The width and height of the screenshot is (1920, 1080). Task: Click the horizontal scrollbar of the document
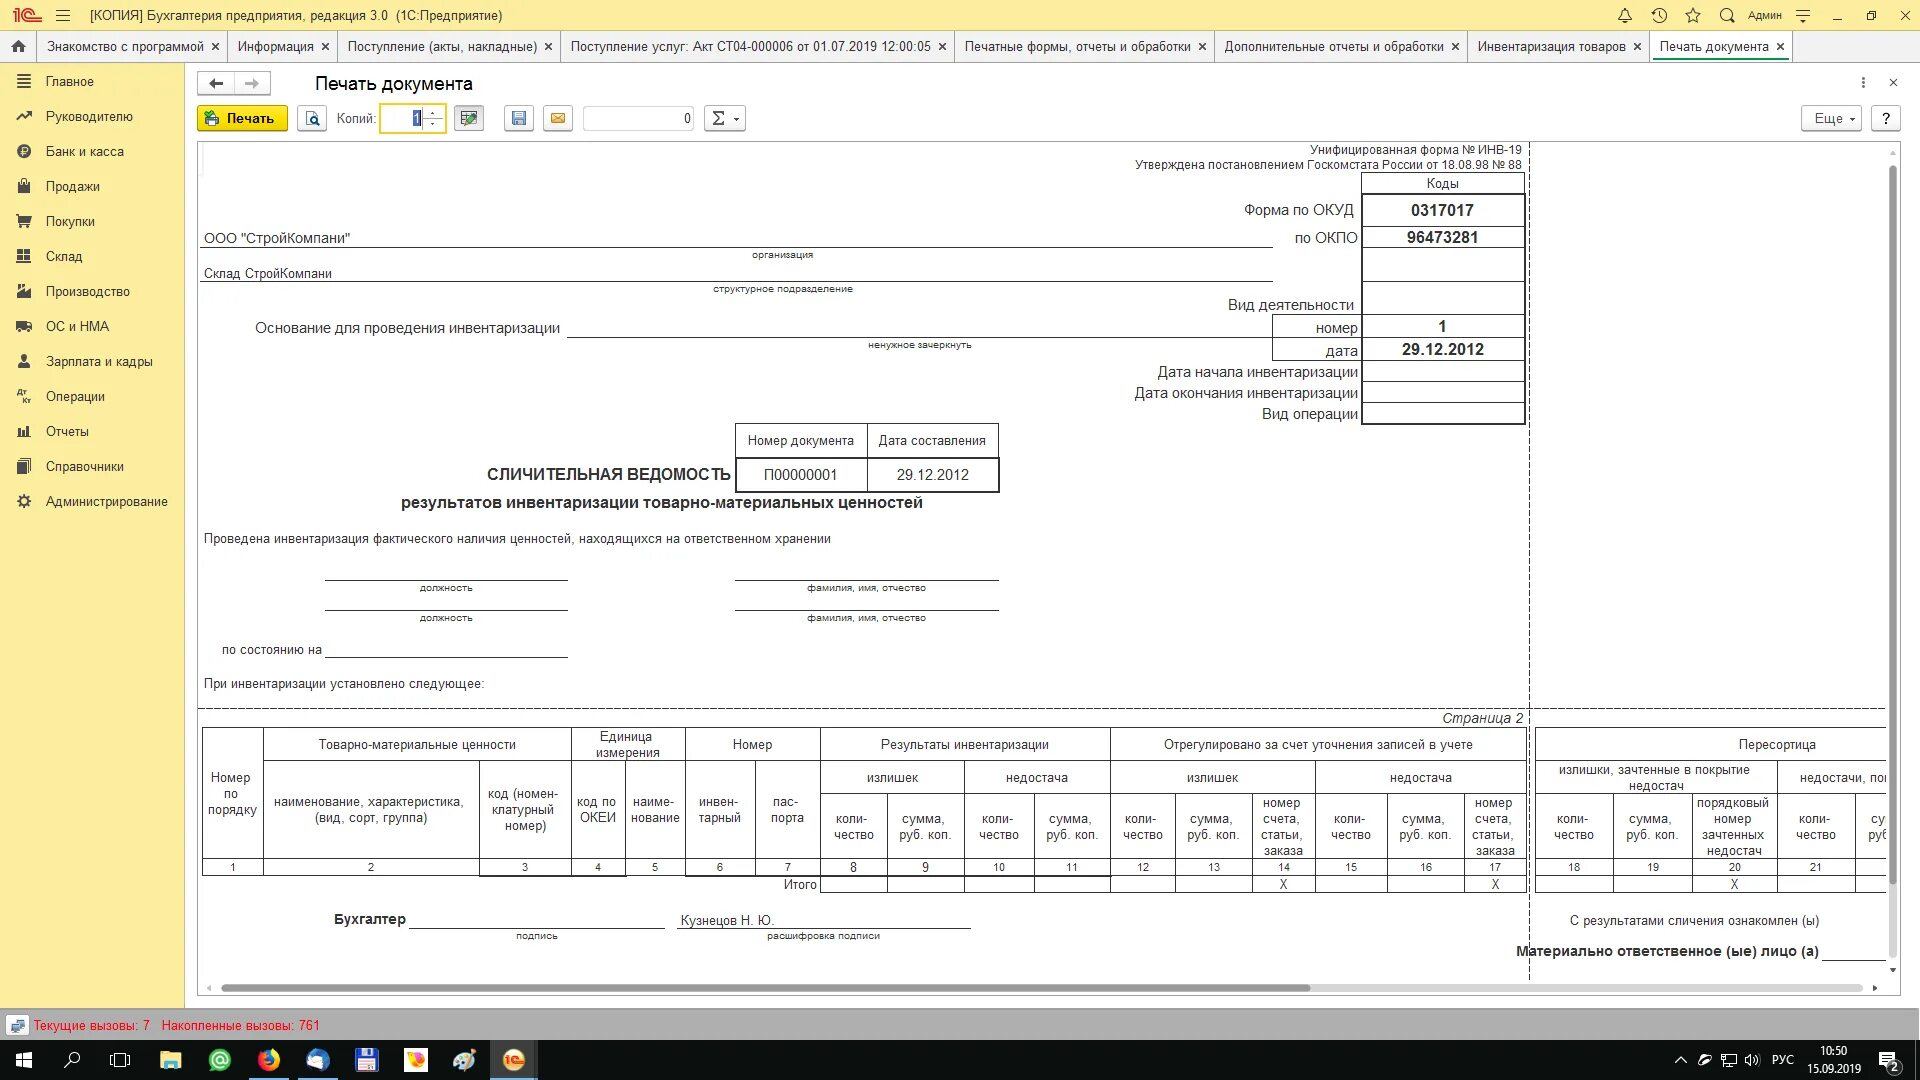coord(765,988)
